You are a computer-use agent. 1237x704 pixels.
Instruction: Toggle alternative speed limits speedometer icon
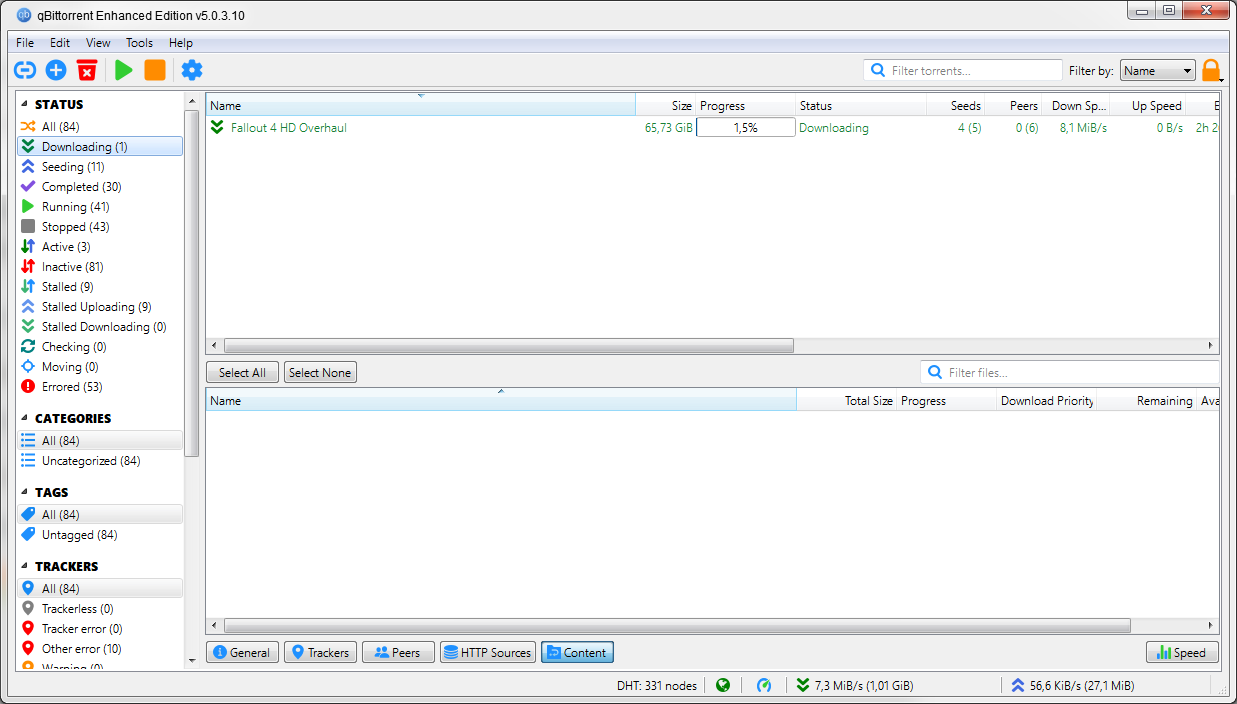[764, 685]
